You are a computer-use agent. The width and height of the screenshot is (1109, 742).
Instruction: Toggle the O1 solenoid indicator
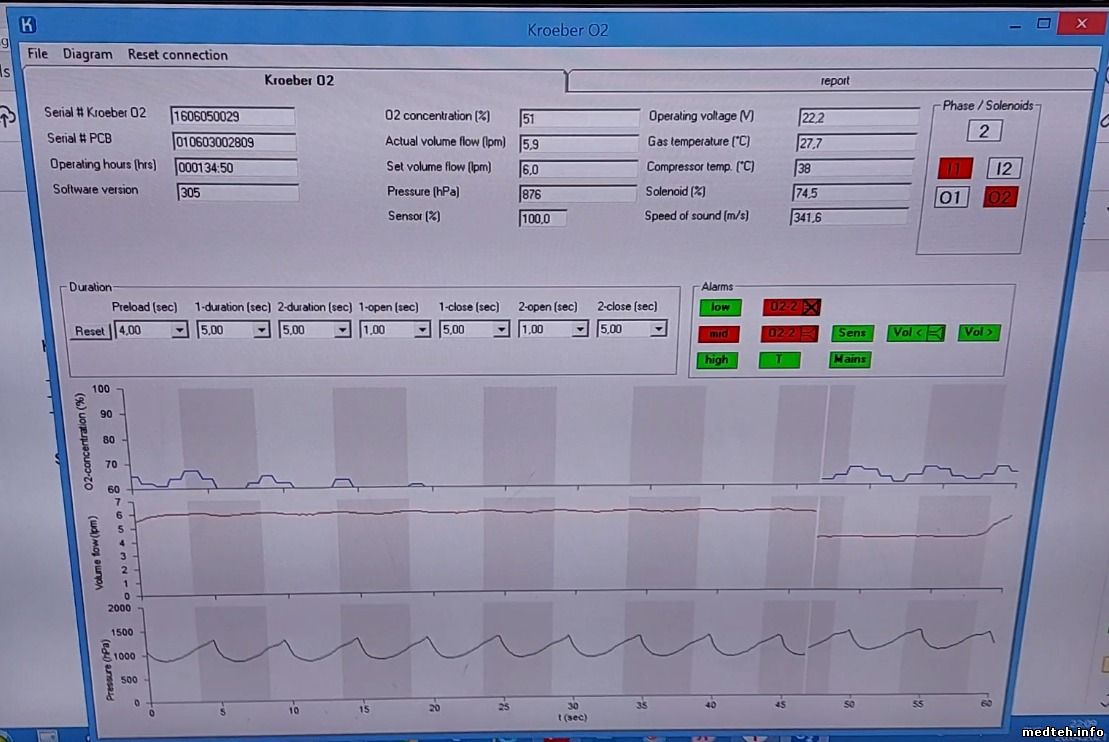tap(952, 197)
